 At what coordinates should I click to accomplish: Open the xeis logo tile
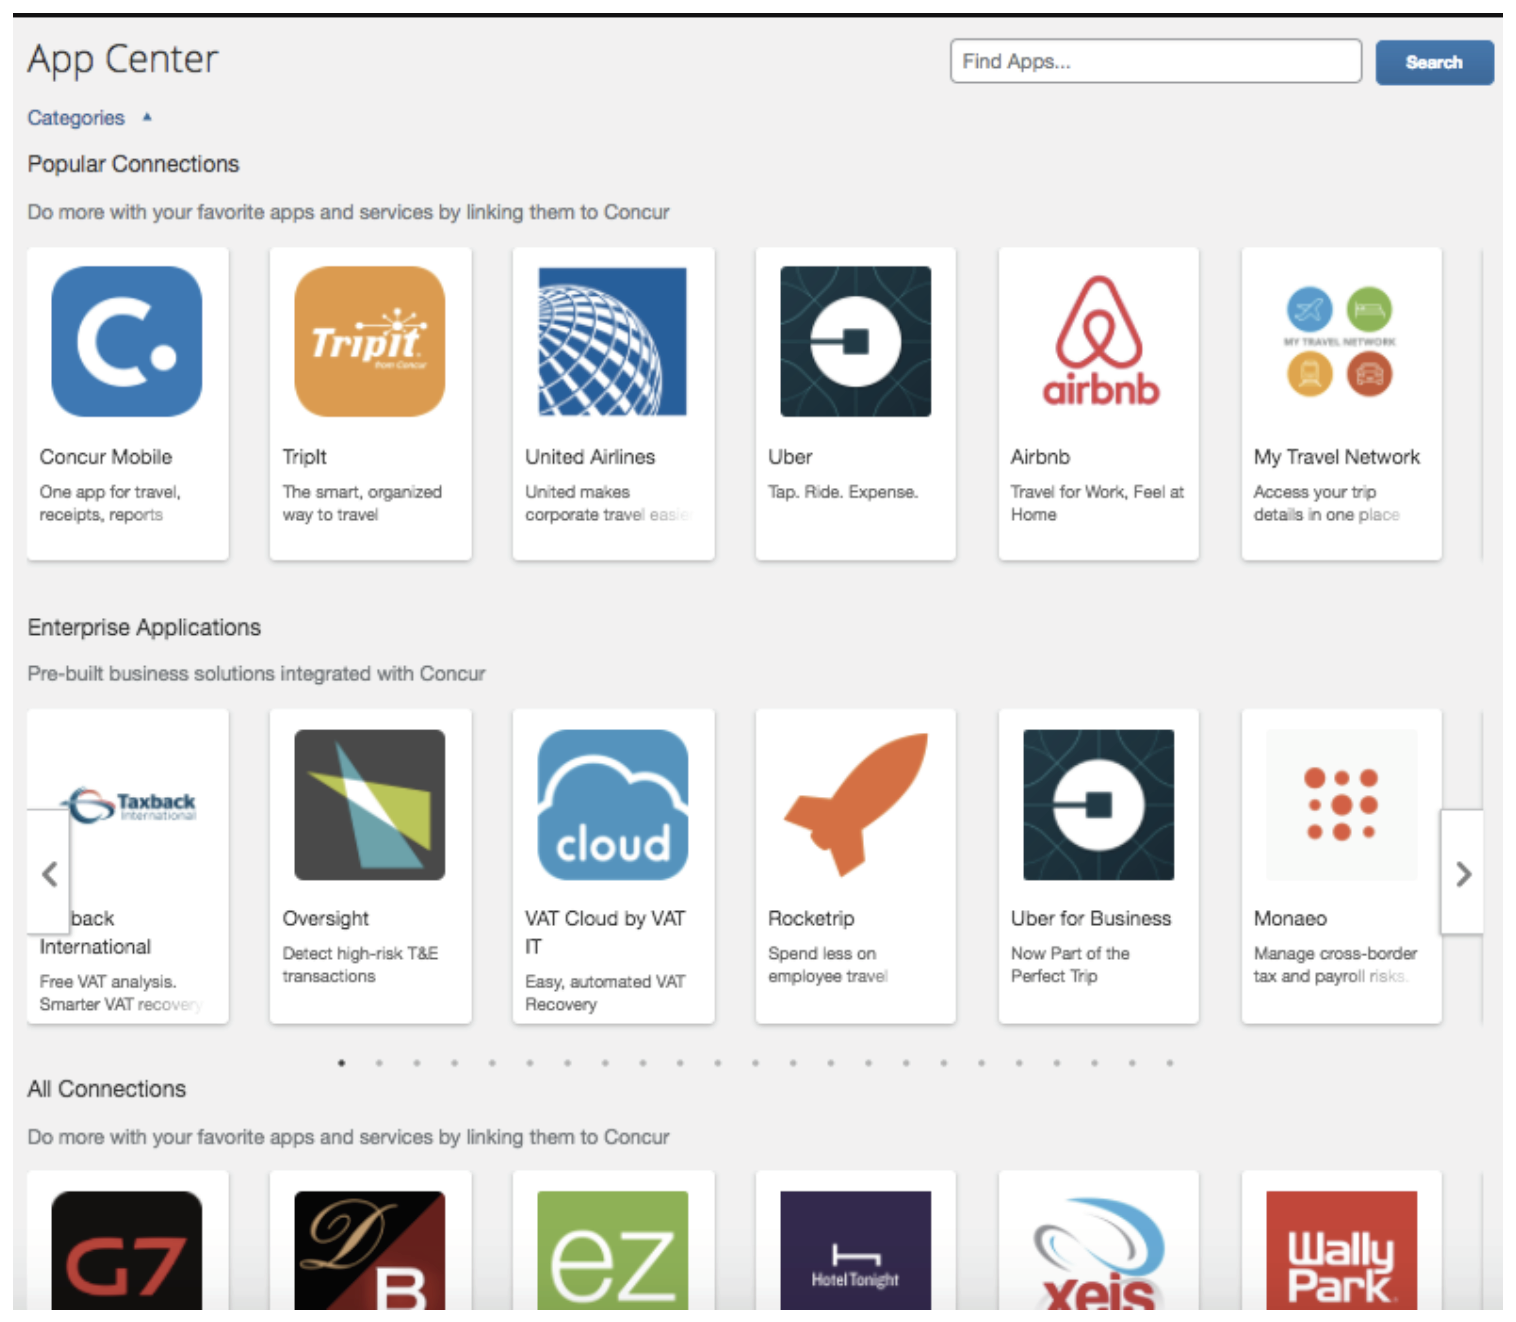1099,1254
